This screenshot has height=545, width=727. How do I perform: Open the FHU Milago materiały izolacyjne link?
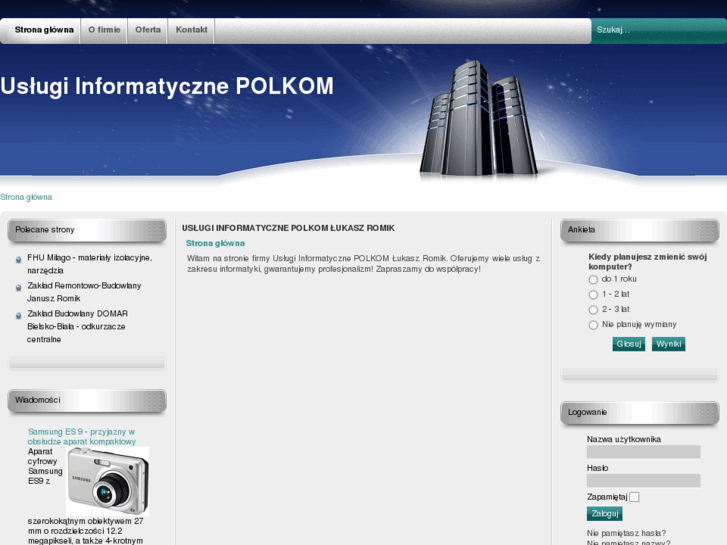89,264
